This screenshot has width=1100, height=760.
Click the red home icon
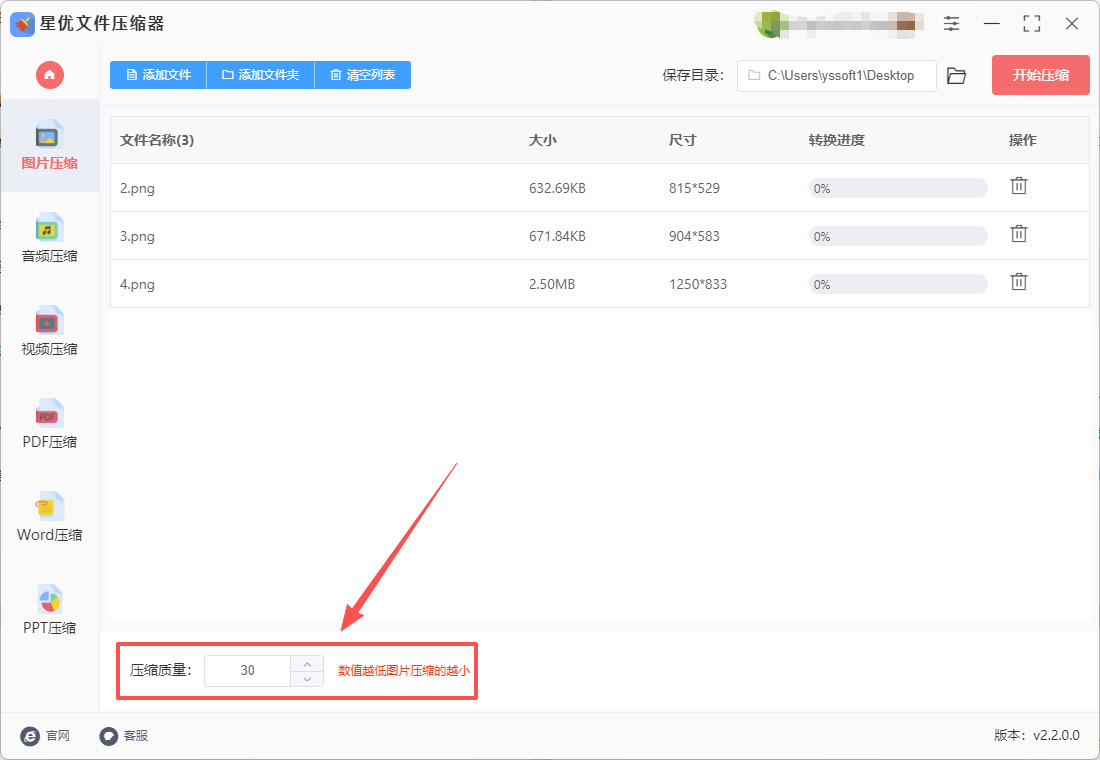pos(50,74)
